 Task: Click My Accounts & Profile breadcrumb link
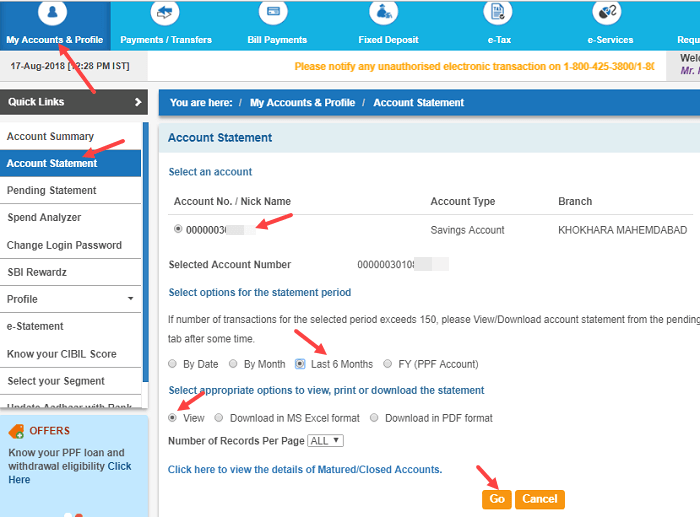pos(302,103)
